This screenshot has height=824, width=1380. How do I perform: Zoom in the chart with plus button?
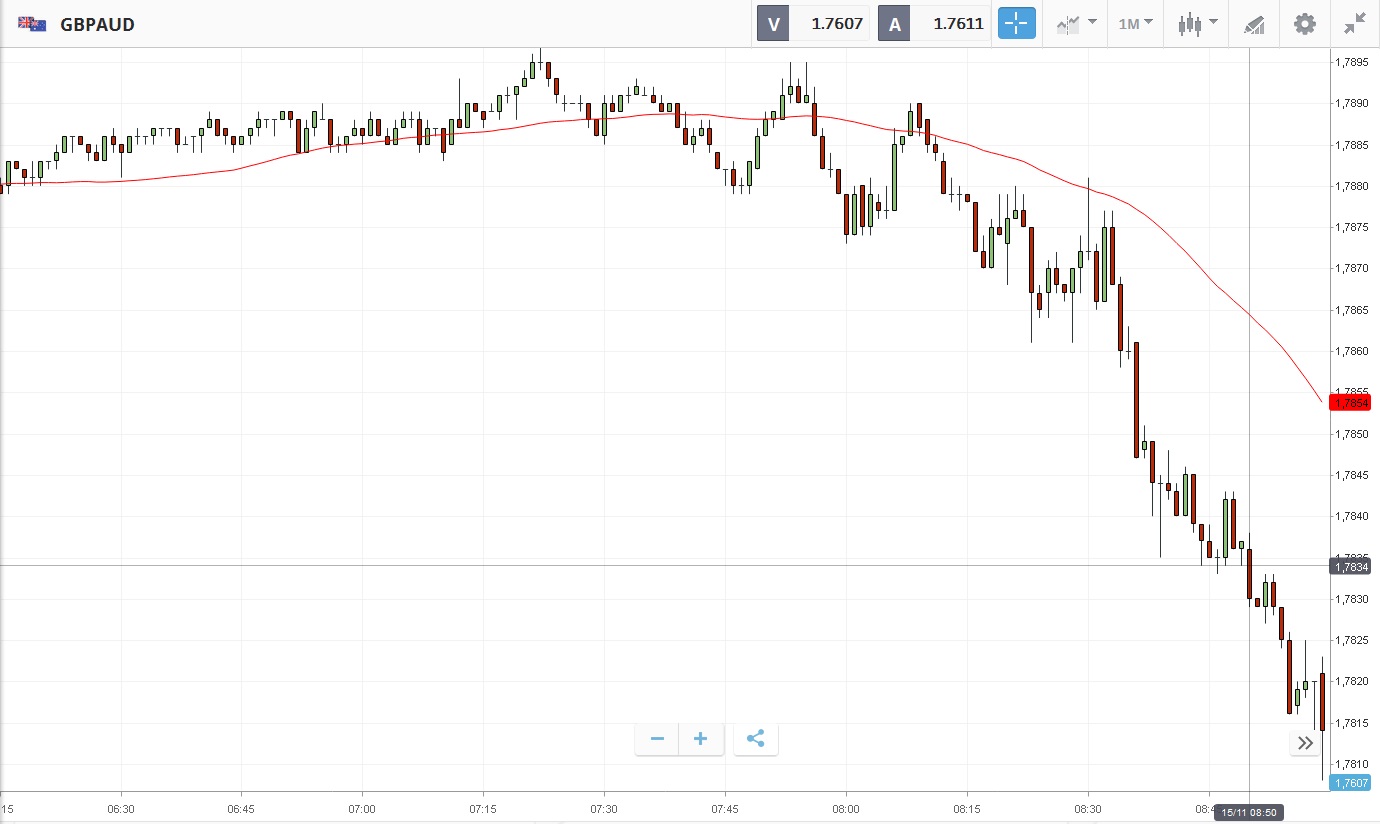click(701, 740)
